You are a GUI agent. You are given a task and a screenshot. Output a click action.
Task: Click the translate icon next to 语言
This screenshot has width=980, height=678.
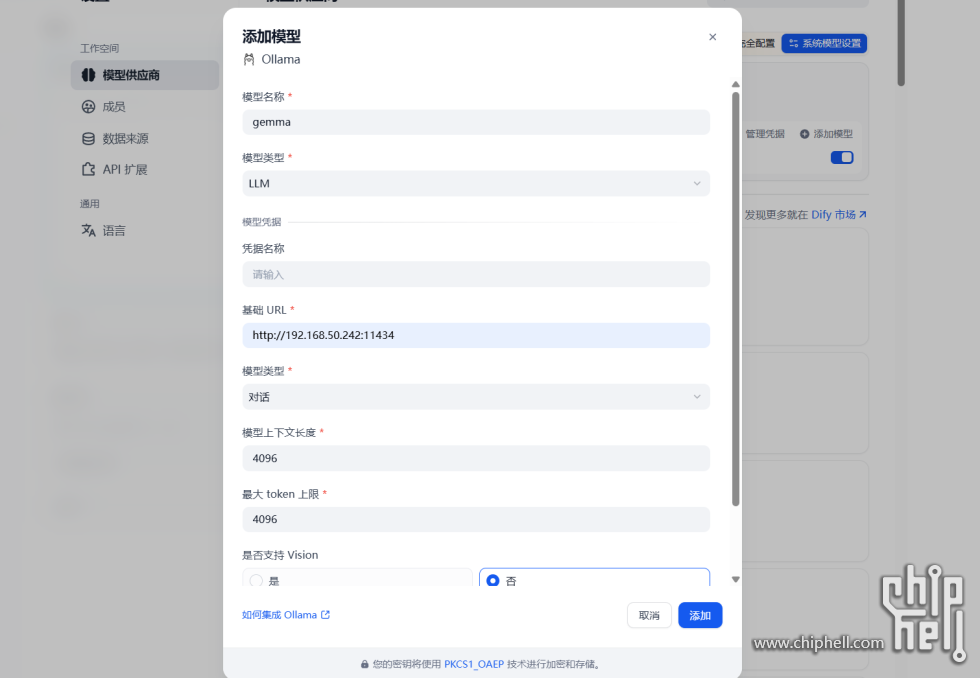88,231
